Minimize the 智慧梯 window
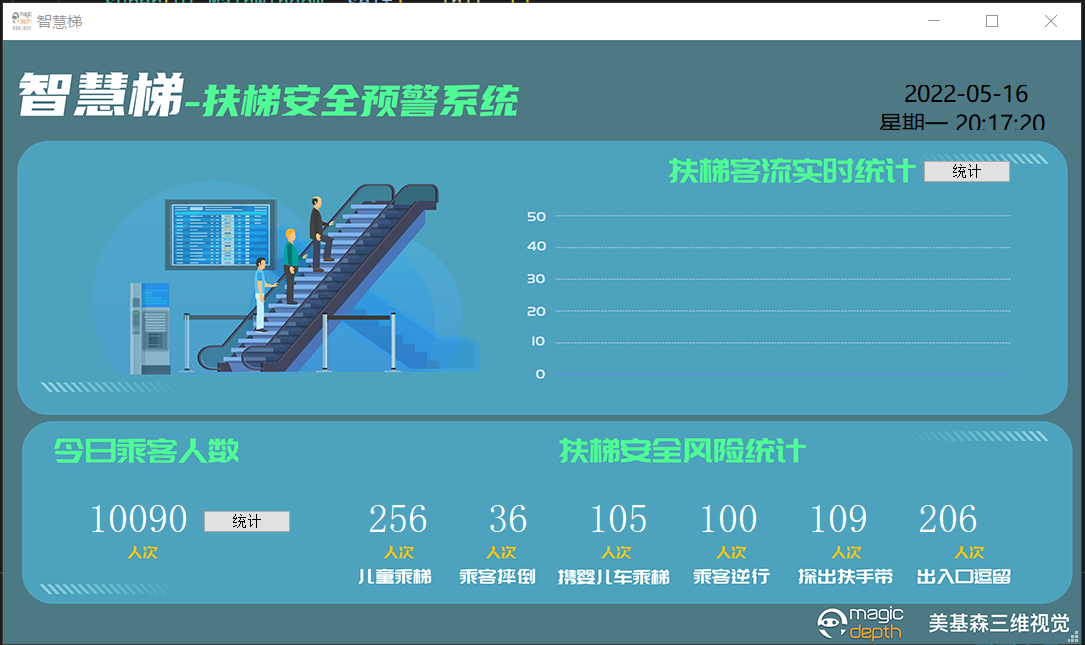Viewport: 1085px width, 645px height. (x=933, y=21)
